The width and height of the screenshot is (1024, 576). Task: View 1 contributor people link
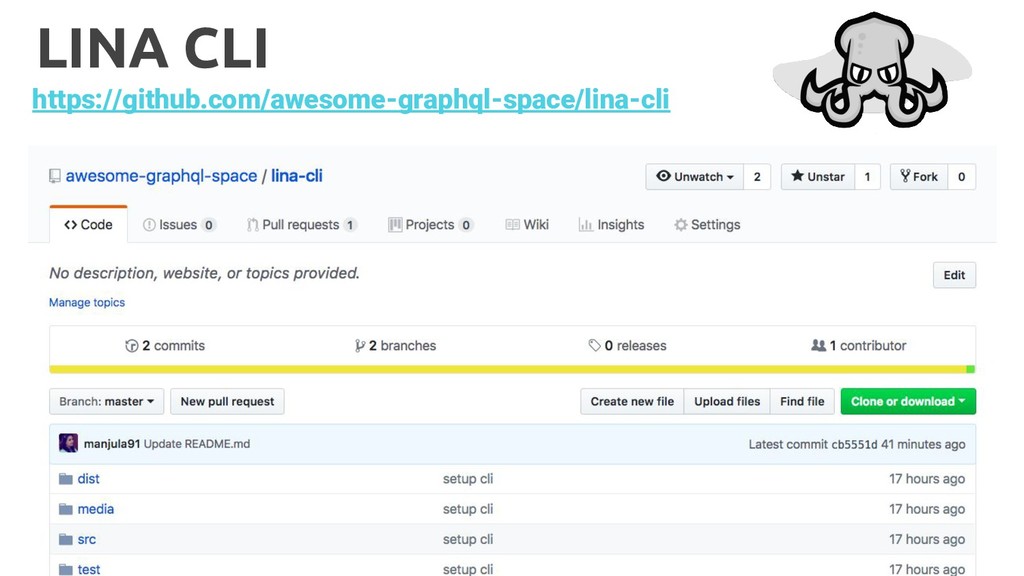(858, 346)
